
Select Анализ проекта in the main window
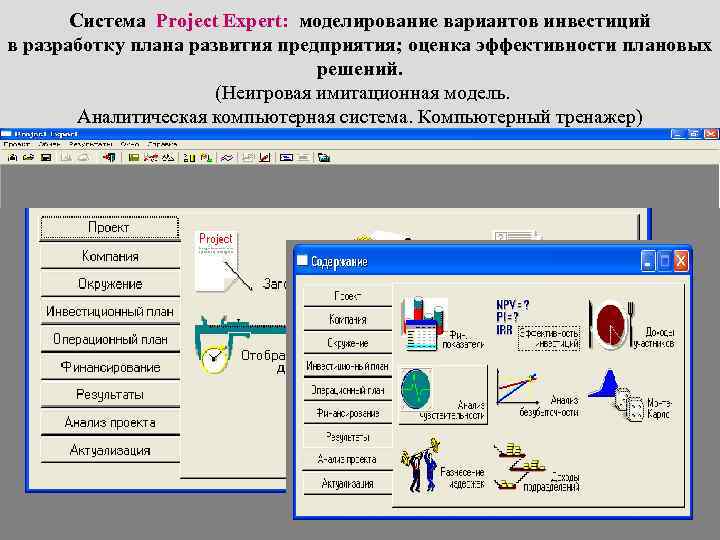(110, 422)
